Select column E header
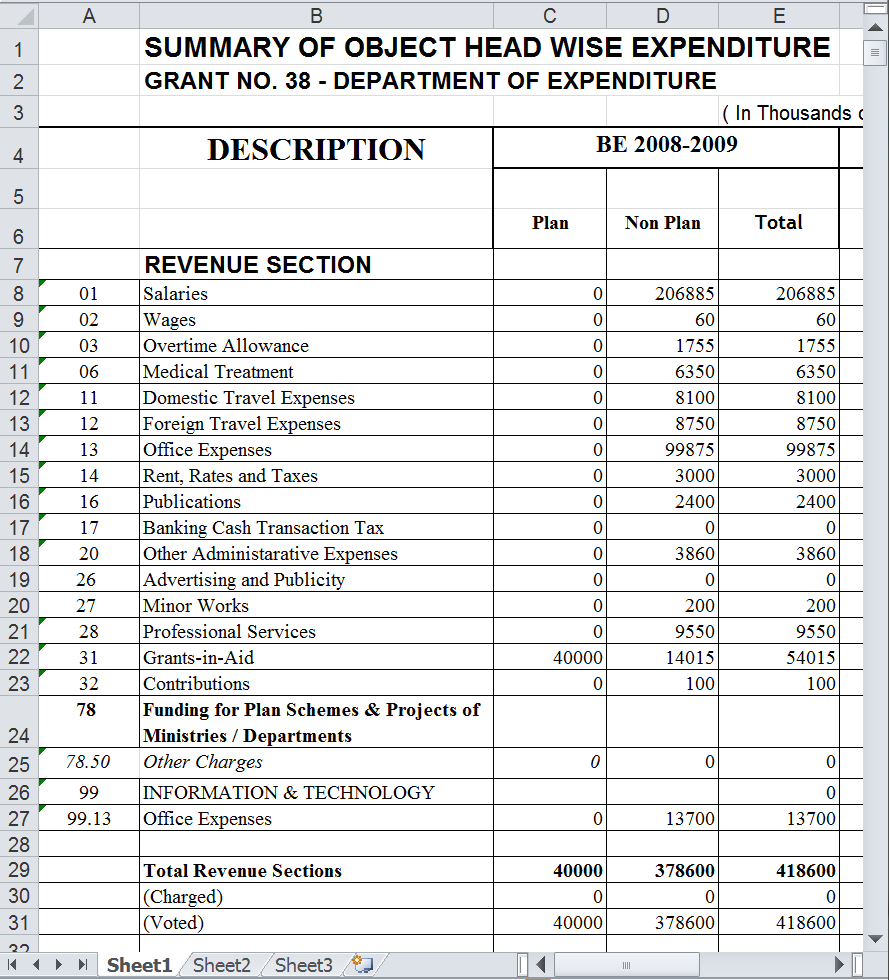Viewport: 889px width, 980px height. point(779,16)
